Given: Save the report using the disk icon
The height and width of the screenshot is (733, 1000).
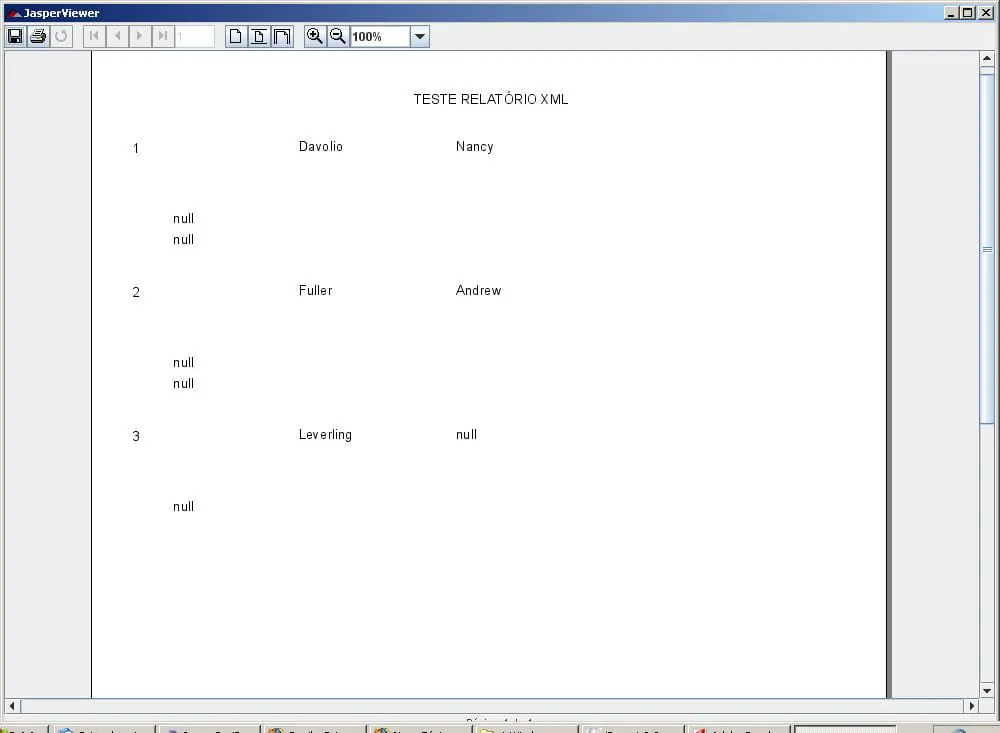Looking at the screenshot, I should point(15,36).
